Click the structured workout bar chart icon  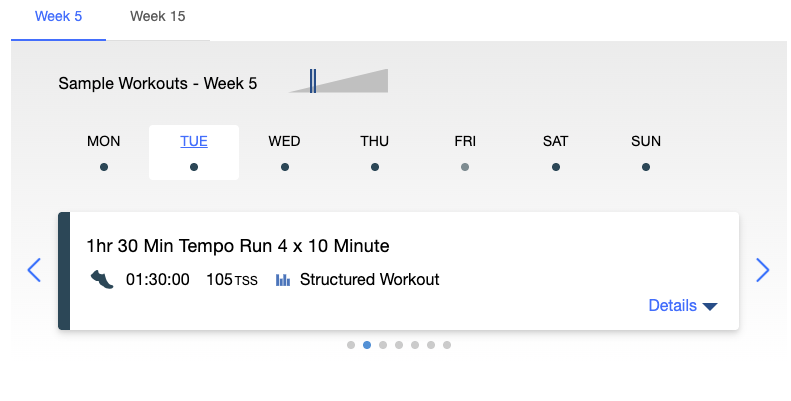click(x=282, y=279)
